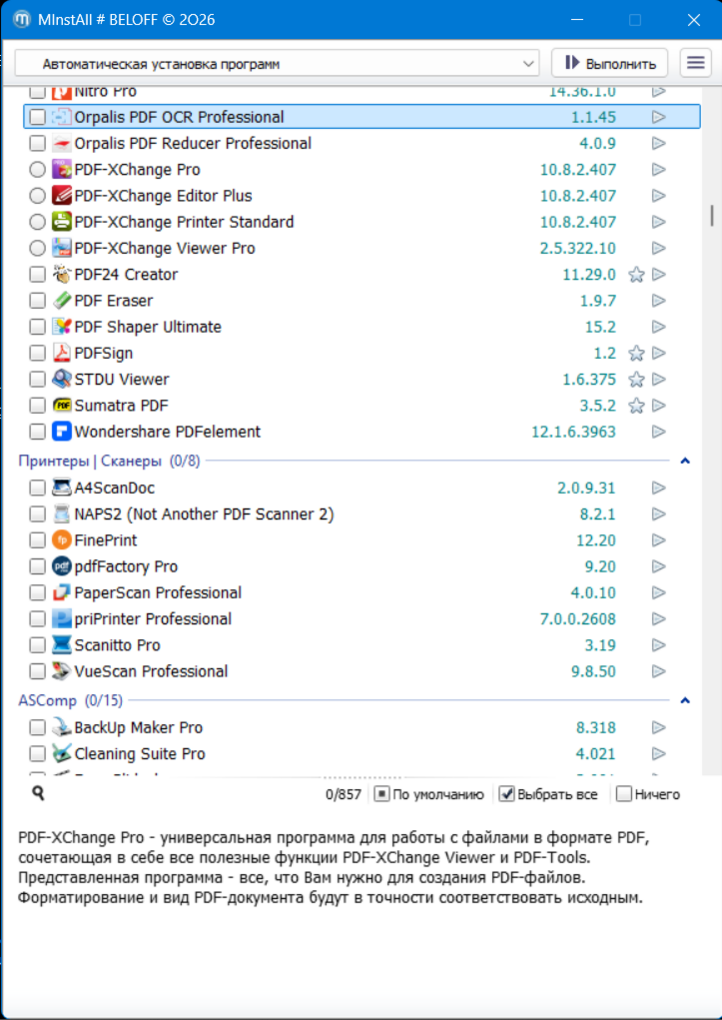Click the Orpalis PDF OCR Professional icon
Screen dimensions: 722x1020
[62, 117]
